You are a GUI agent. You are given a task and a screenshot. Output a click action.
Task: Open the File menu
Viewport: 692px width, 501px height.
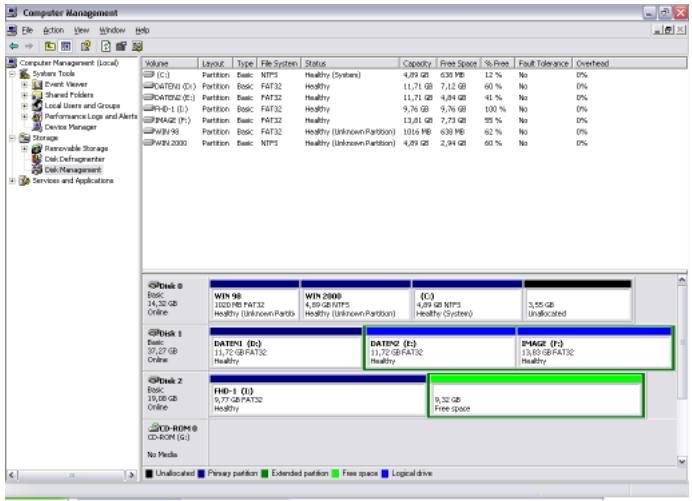(x=27, y=30)
